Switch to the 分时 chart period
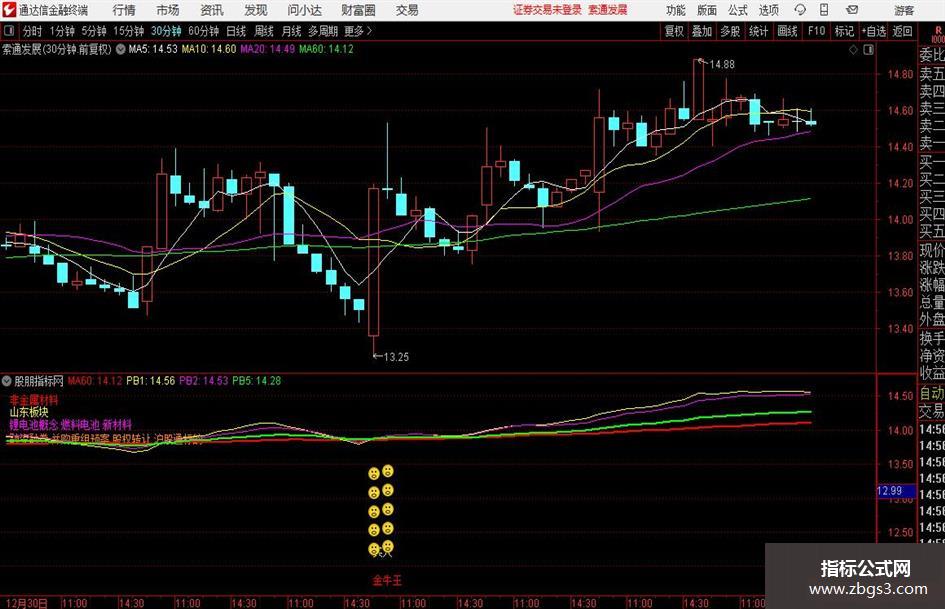945x609 pixels. point(32,31)
